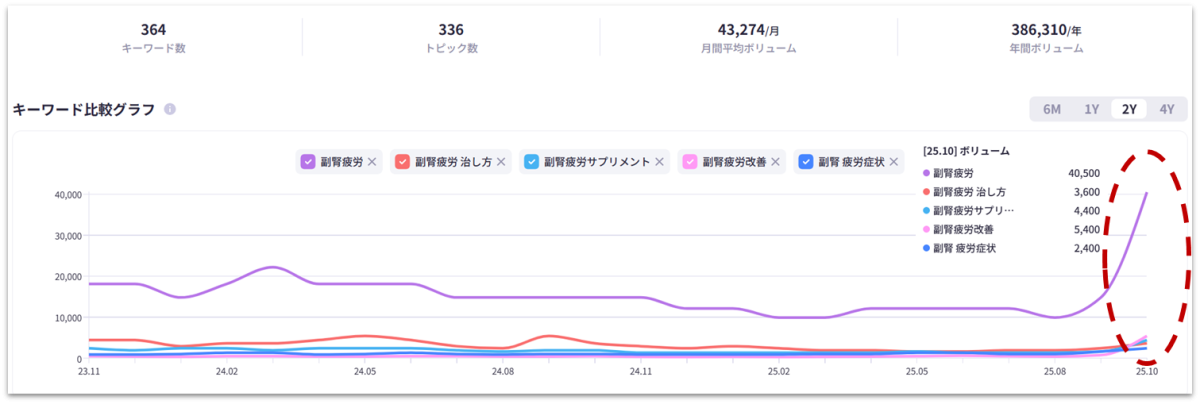Select the 6M time range
The height and width of the screenshot is (404, 1200).
pyautogui.click(x=1052, y=110)
